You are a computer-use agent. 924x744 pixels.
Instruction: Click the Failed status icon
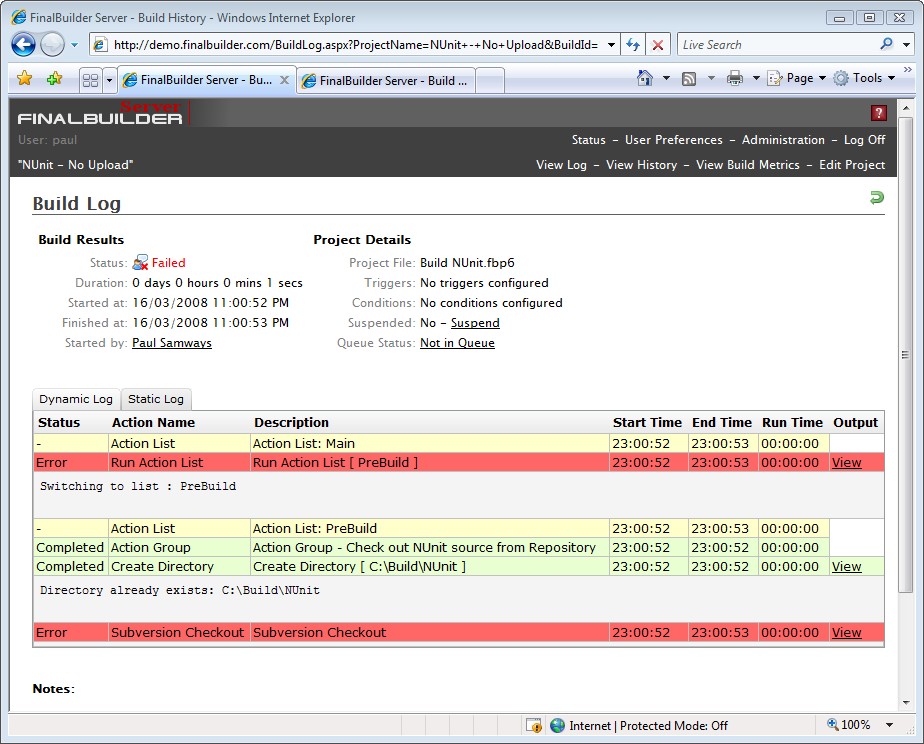pos(140,263)
